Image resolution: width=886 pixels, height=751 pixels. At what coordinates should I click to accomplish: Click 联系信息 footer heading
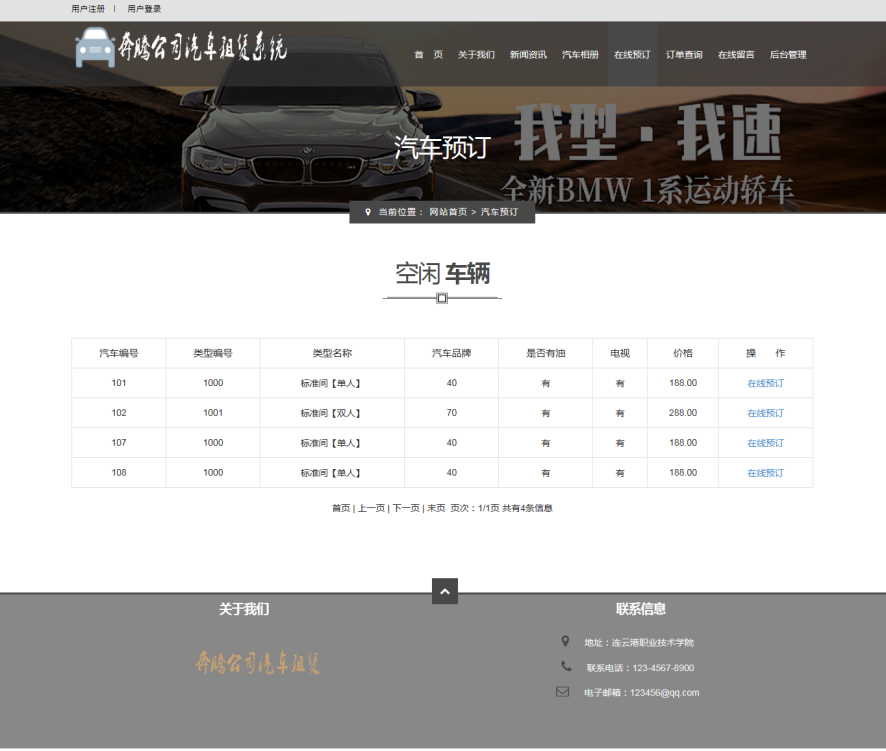(641, 609)
